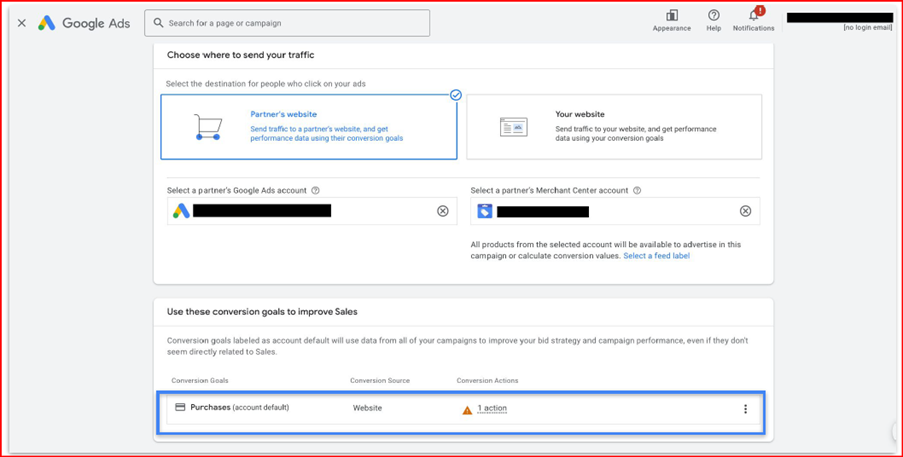Open the Notifications bell
This screenshot has height=457, width=903.
pyautogui.click(x=753, y=16)
